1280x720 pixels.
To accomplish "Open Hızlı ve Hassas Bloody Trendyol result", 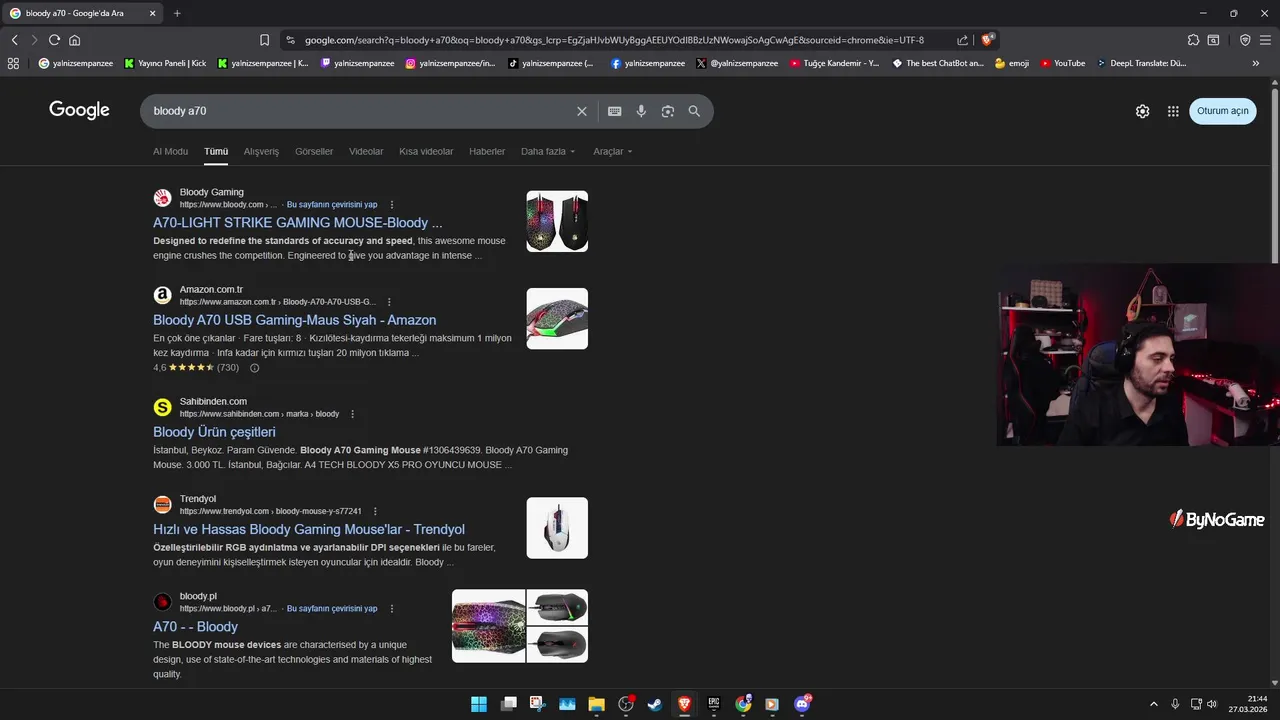I will coord(309,529).
